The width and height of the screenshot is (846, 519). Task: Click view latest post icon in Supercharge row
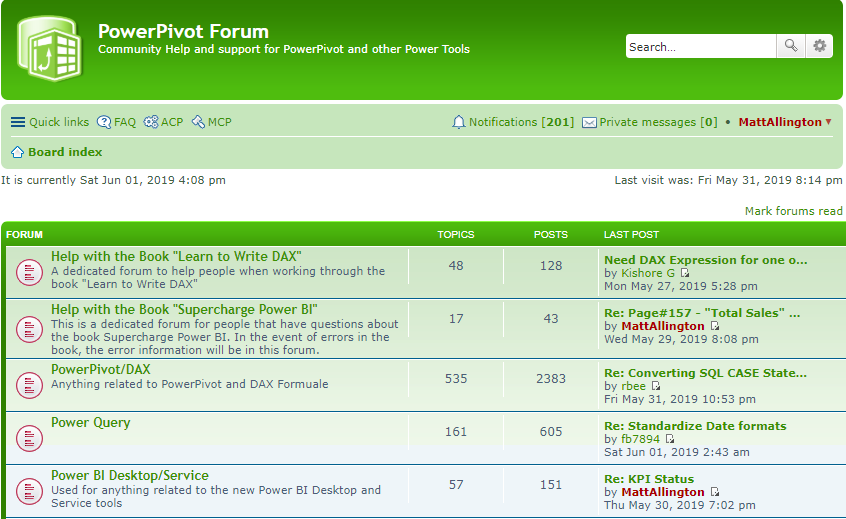[x=715, y=326]
